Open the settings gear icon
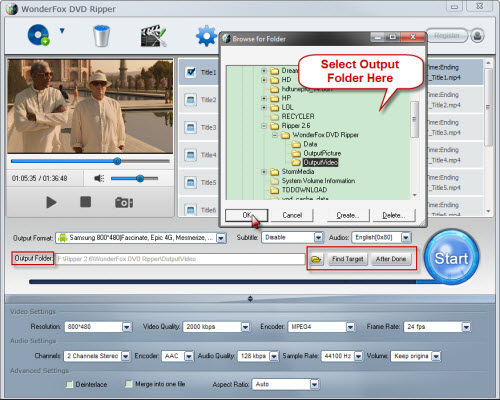Screen dimensions: 500x400 point(206,36)
